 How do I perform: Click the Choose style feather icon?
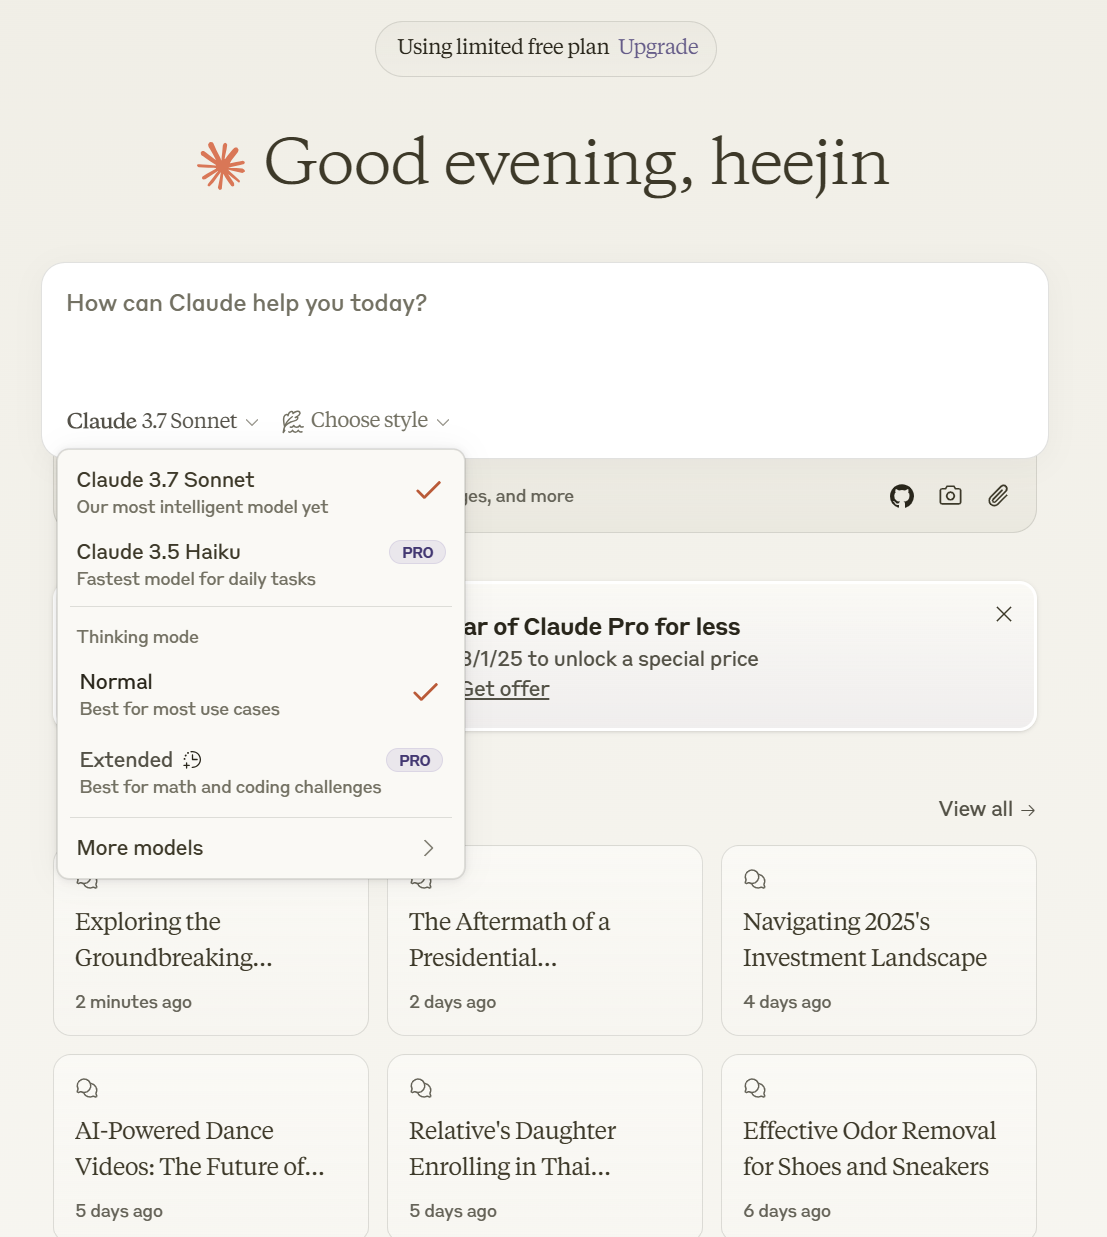pos(292,422)
